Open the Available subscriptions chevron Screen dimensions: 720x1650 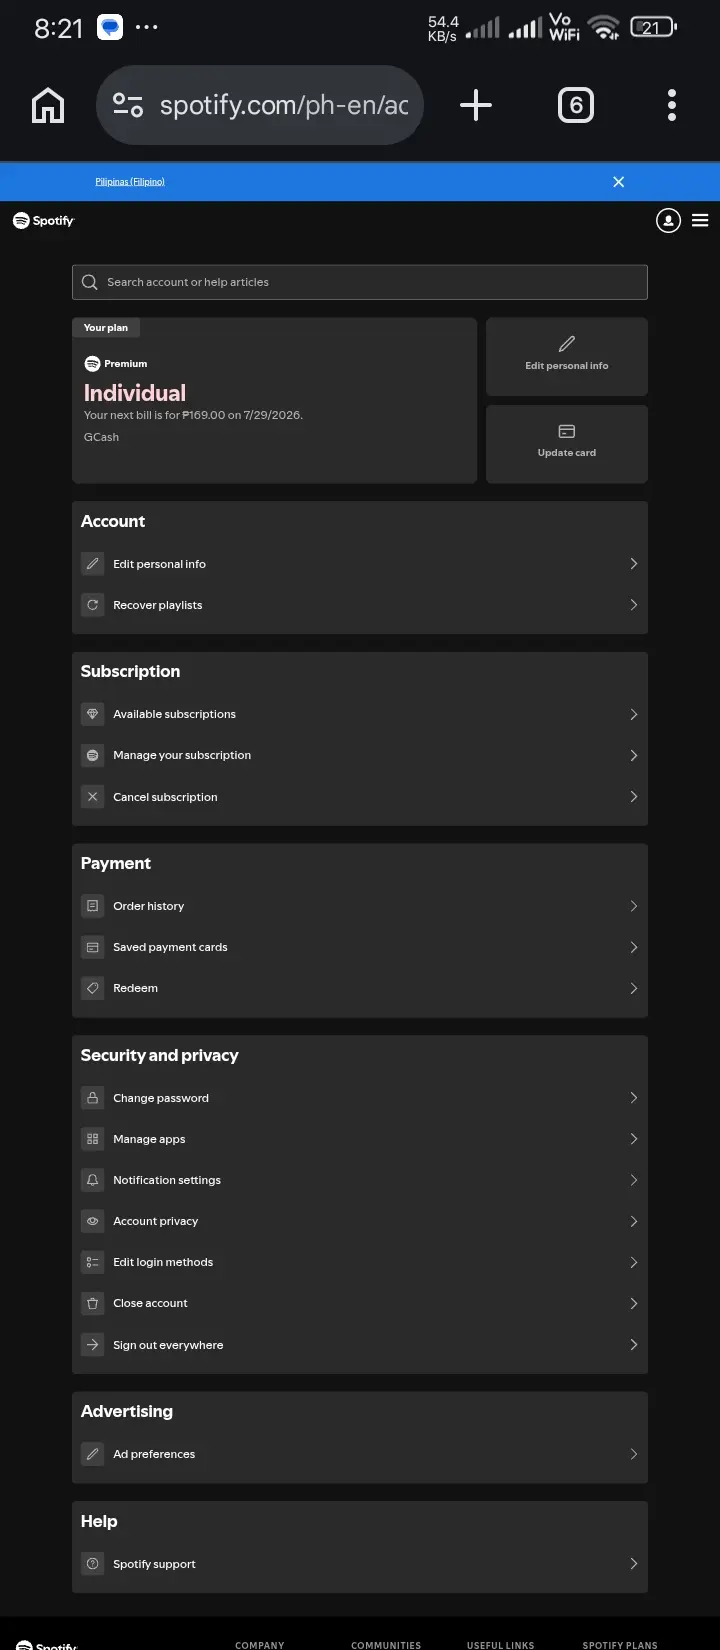[633, 714]
